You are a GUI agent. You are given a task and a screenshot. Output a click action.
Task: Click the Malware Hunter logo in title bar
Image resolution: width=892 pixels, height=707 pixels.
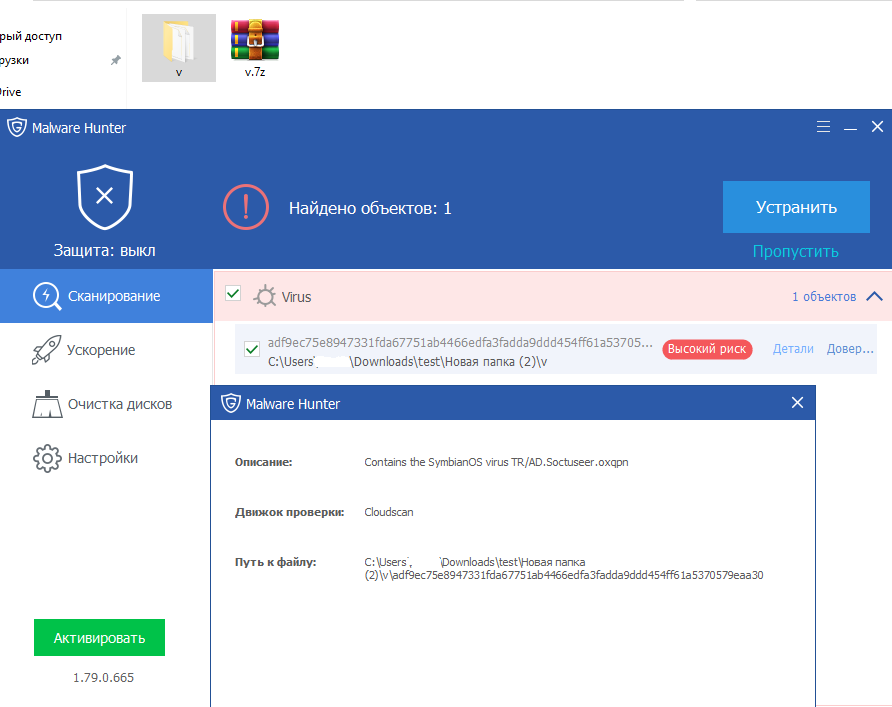[17, 127]
